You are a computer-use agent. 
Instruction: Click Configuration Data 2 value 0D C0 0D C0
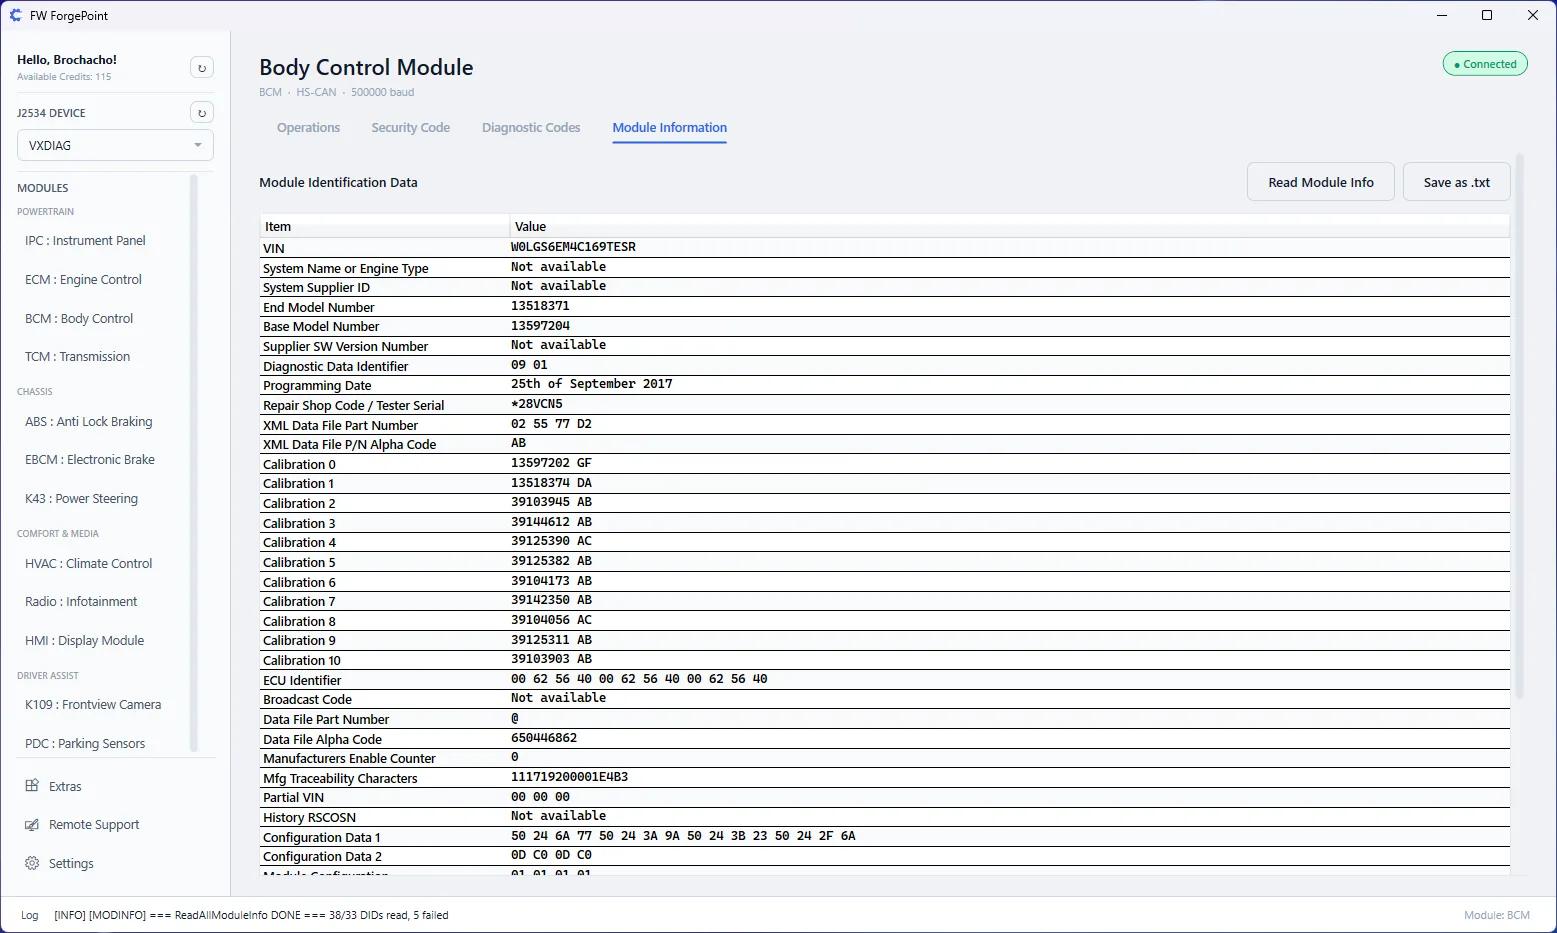(551, 855)
